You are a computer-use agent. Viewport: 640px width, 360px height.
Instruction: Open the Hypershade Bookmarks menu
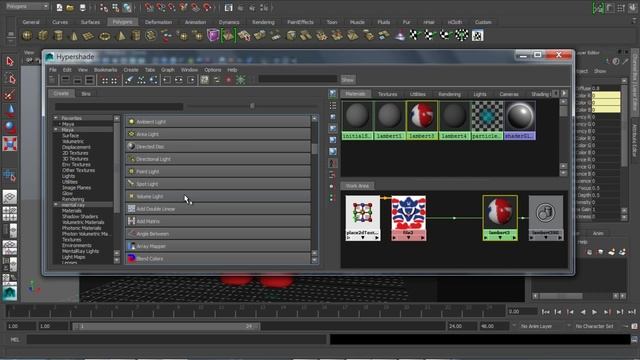(105, 70)
